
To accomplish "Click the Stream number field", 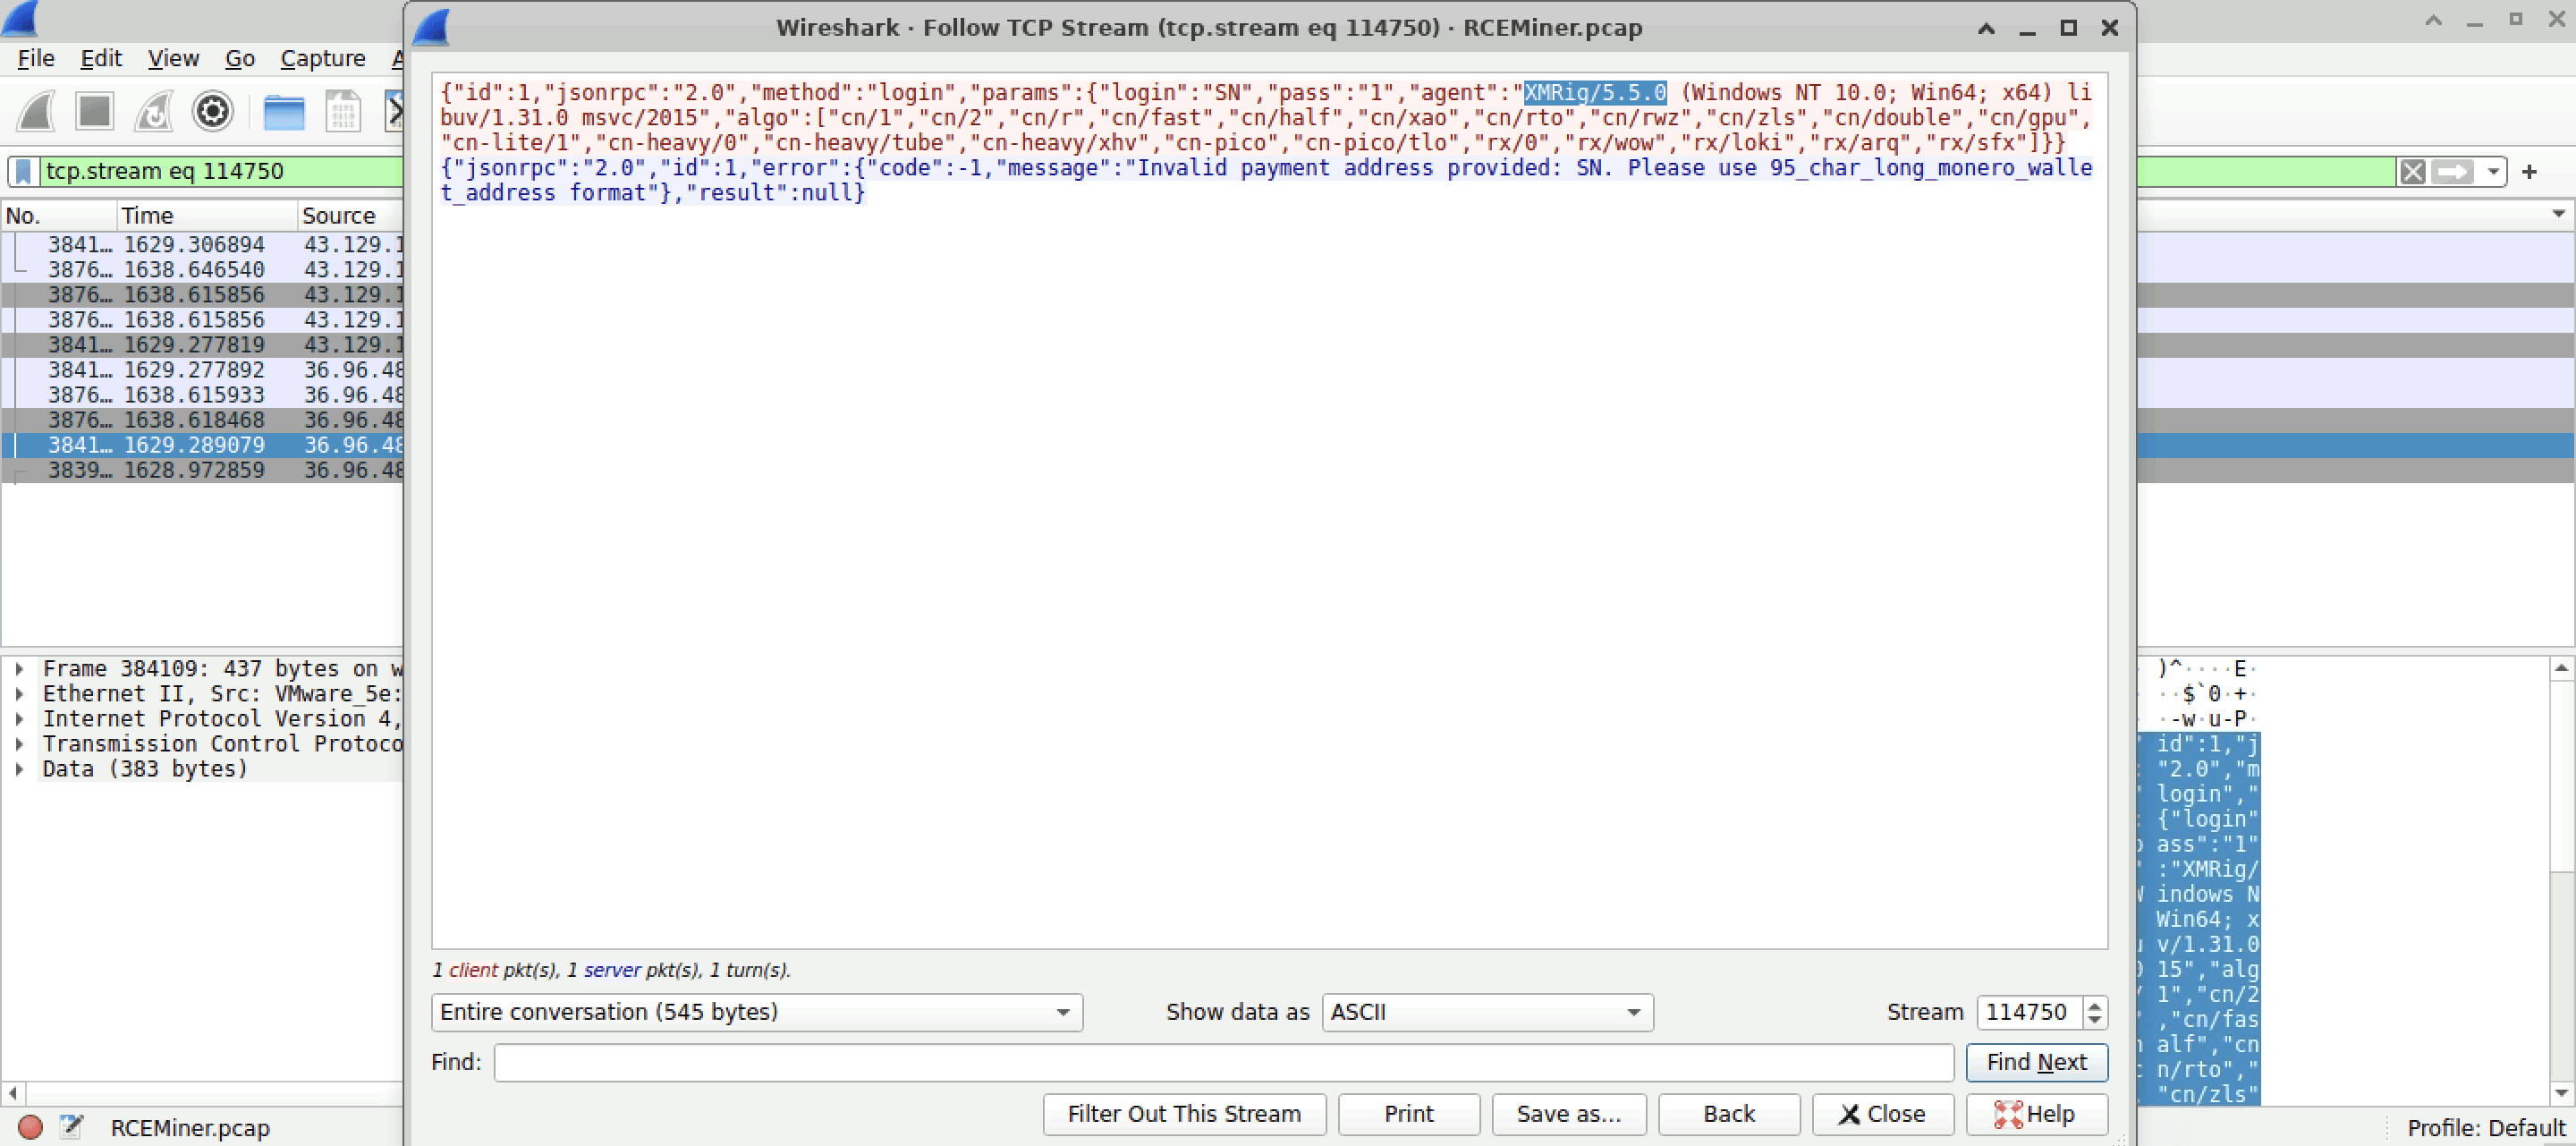I will point(2029,1012).
